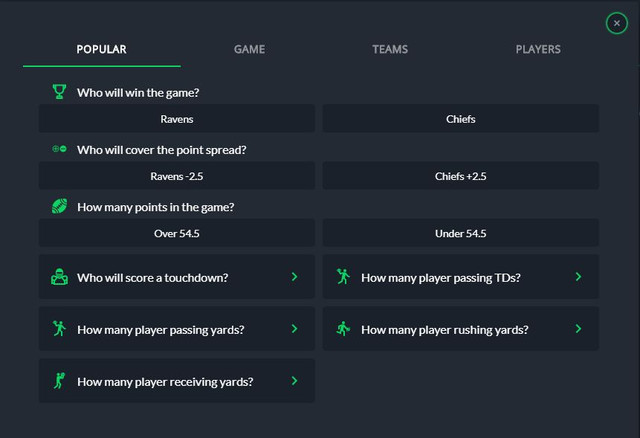Click the football icon for game points
The width and height of the screenshot is (640, 438).
59,206
